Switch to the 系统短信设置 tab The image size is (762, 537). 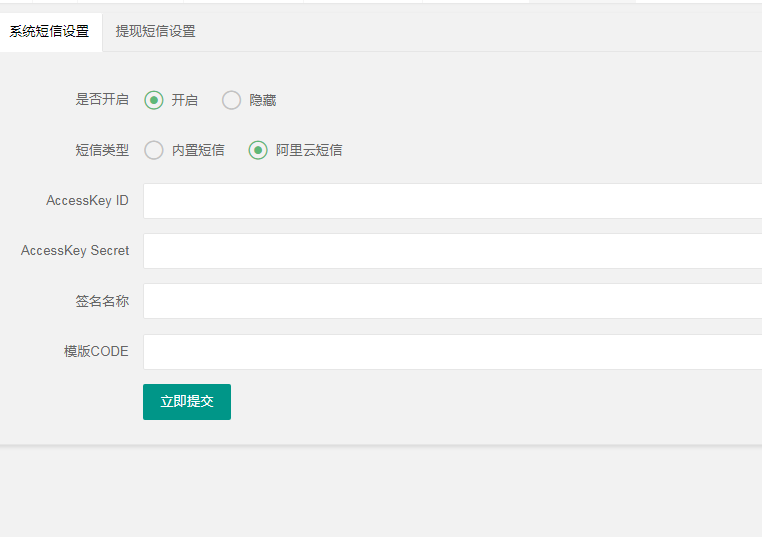coord(49,32)
